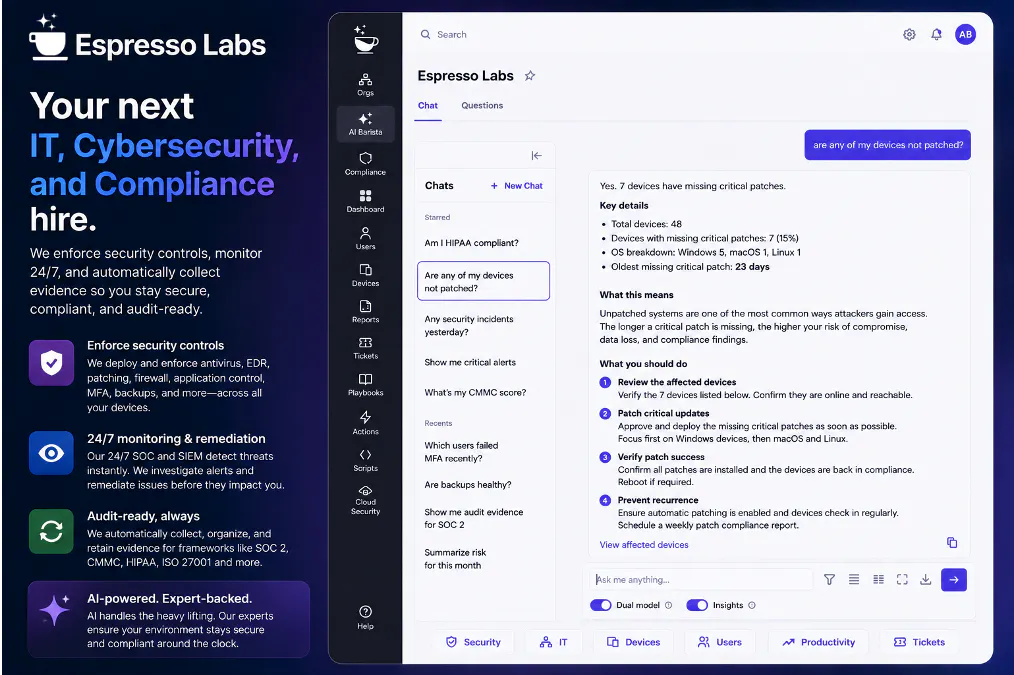Click the coffee cup logo in sidebar
Screen dimensions: 1014x675
[x=366, y=39]
